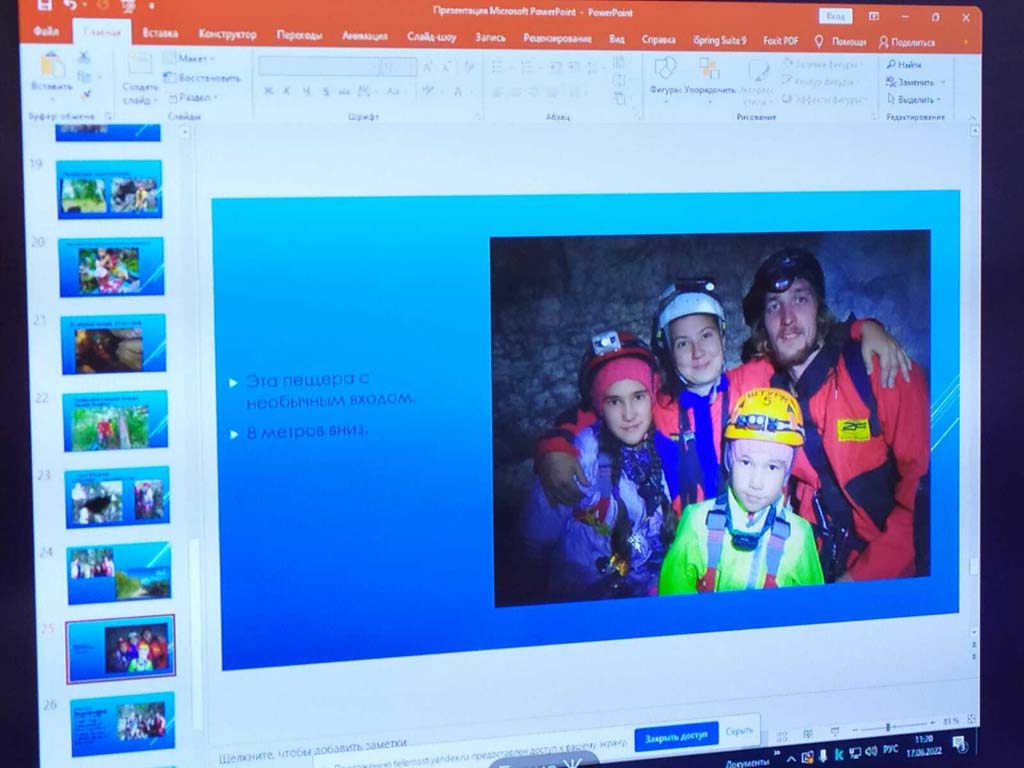Click the Paste (Вставить) clipboard icon
1024x768 pixels.
tap(50, 68)
